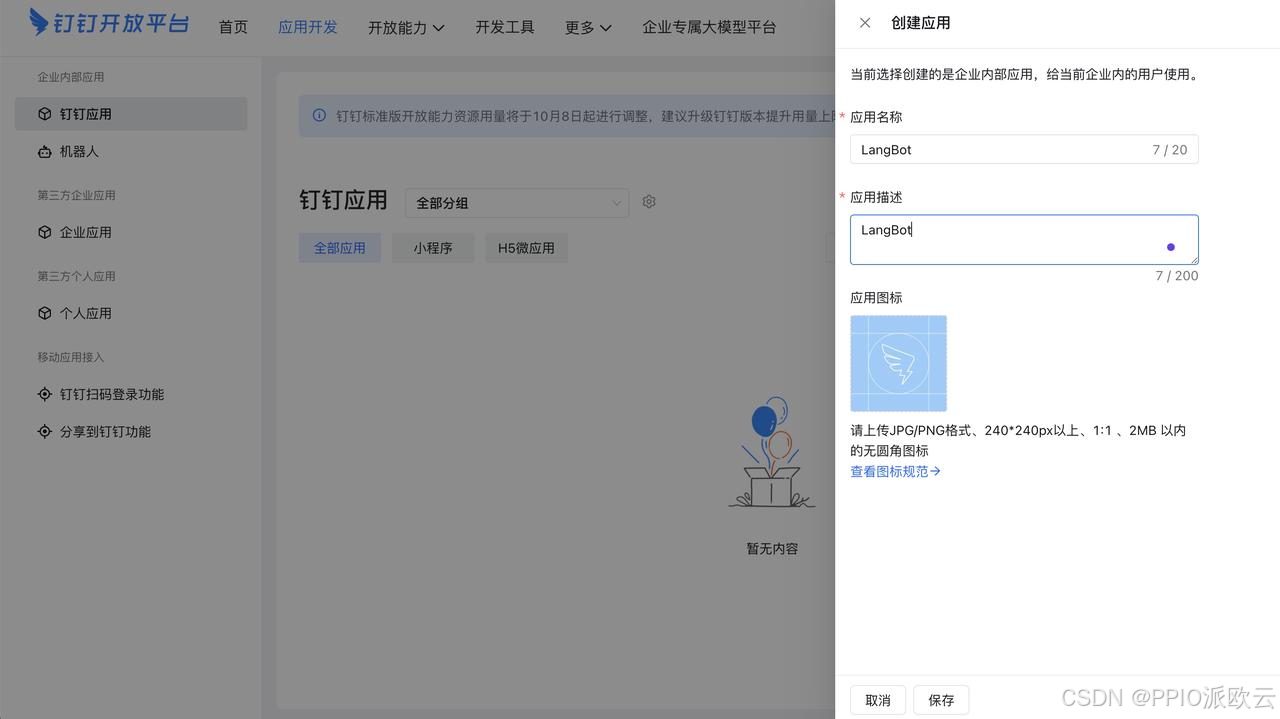Close the 创建应用 dialog

click(x=864, y=22)
